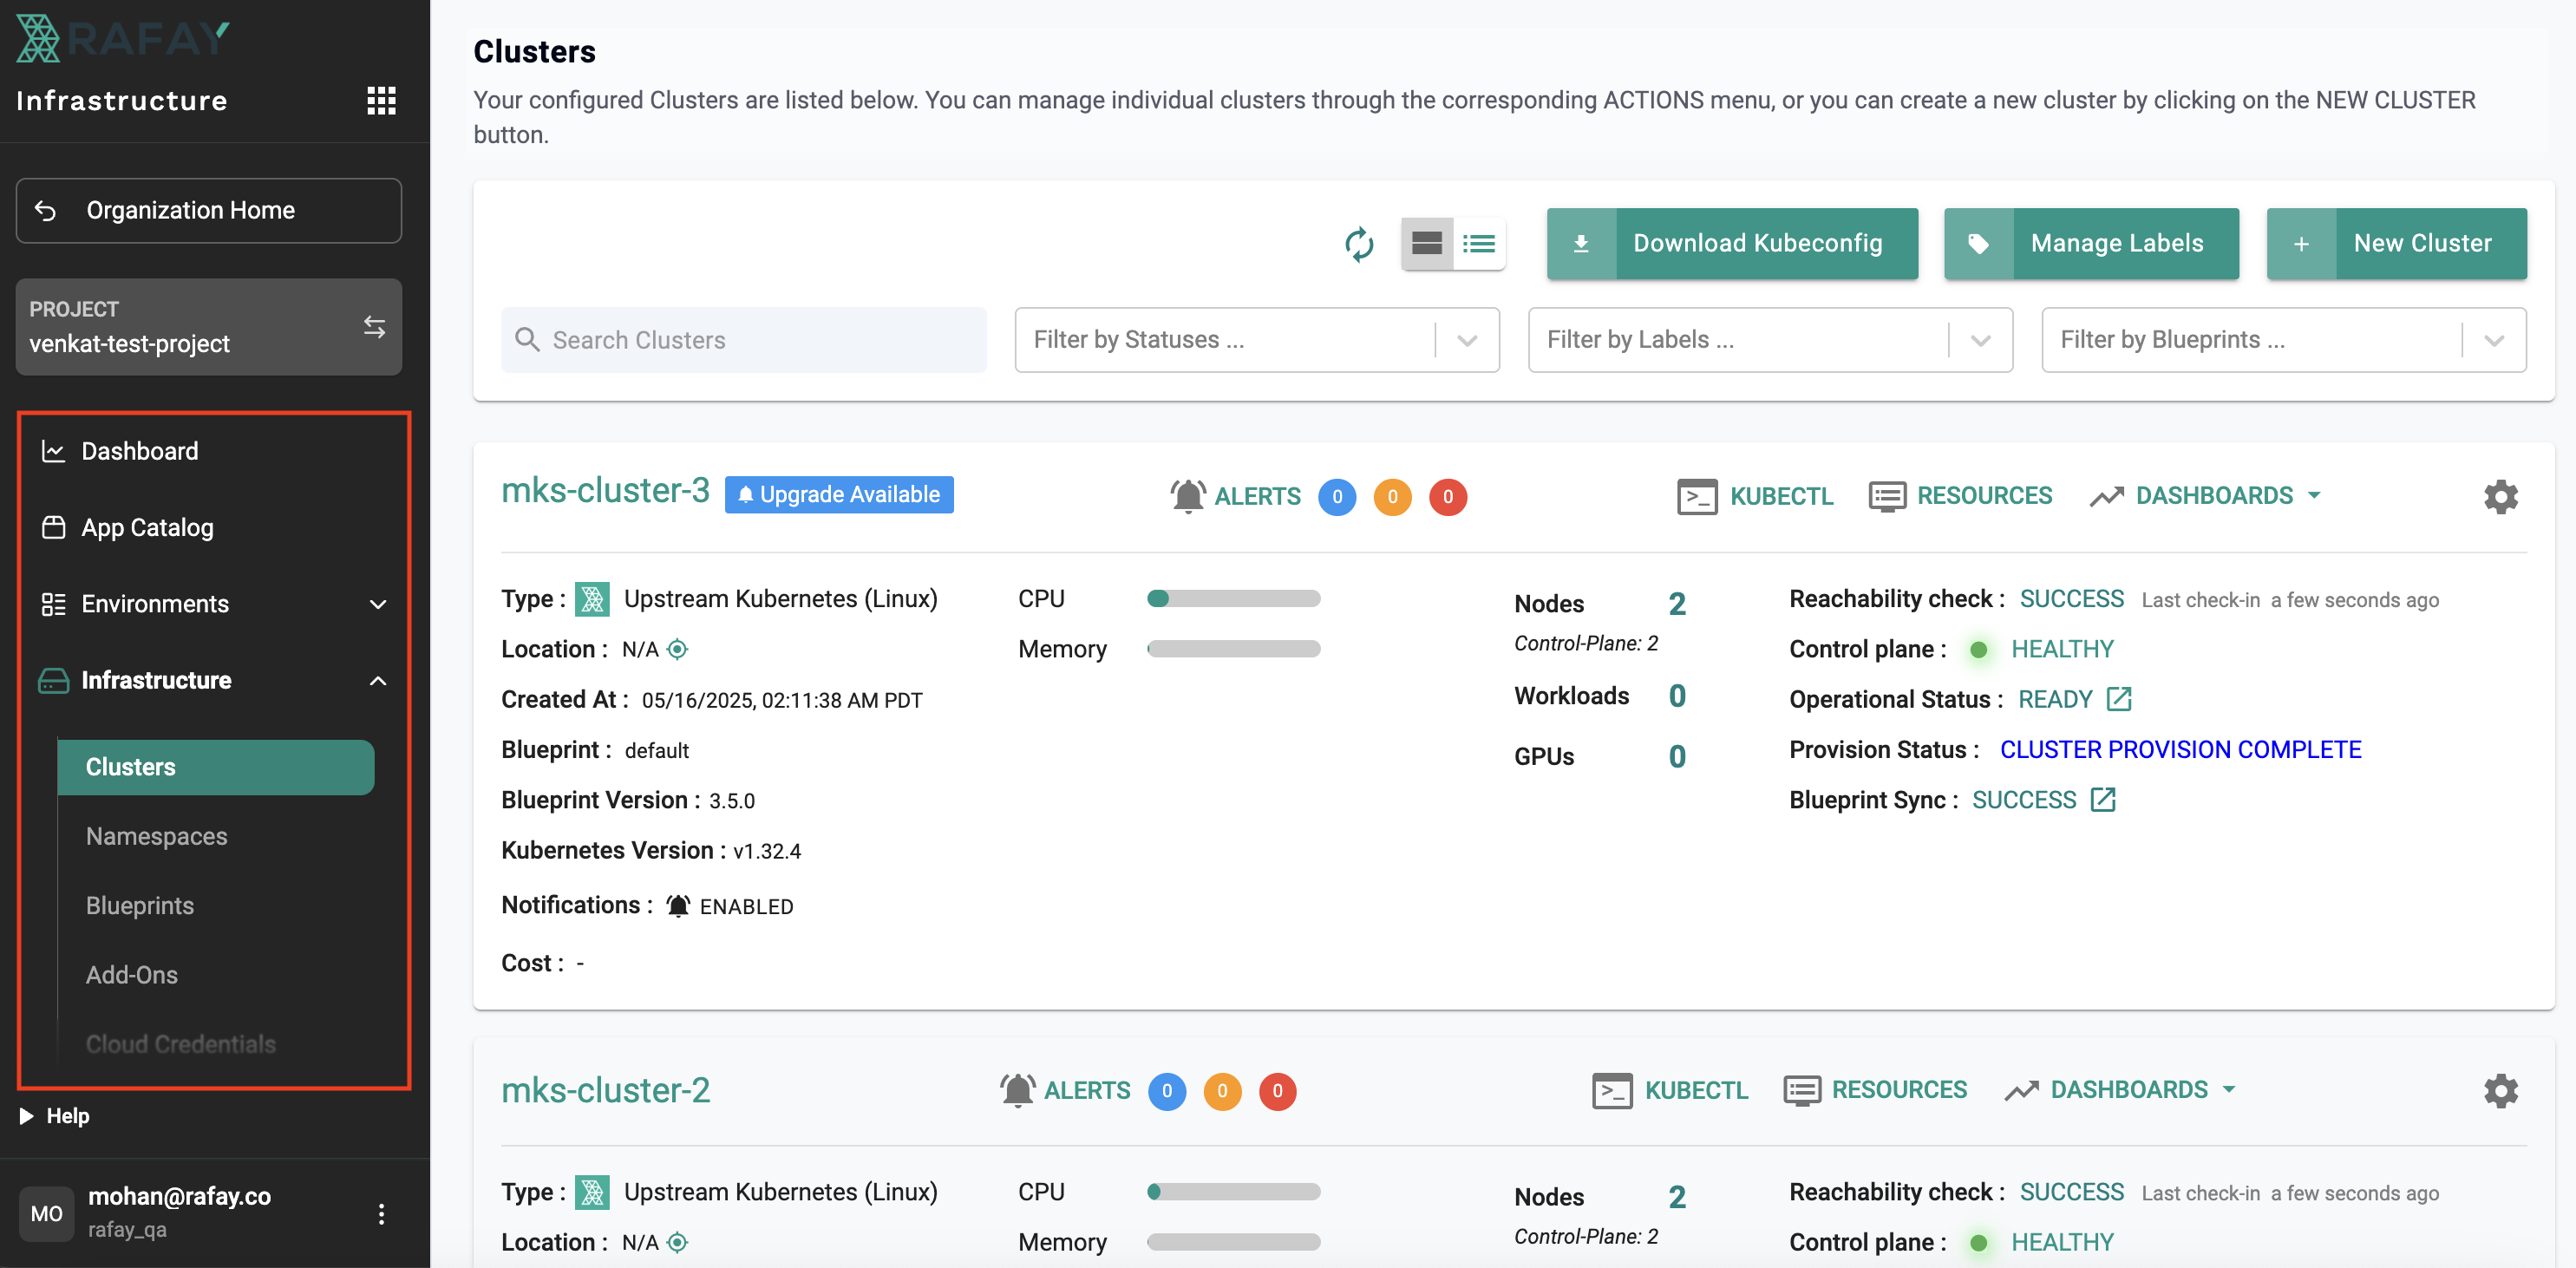2576x1268 pixels.
Task: Expand the Environments menu section
Action: 213,604
